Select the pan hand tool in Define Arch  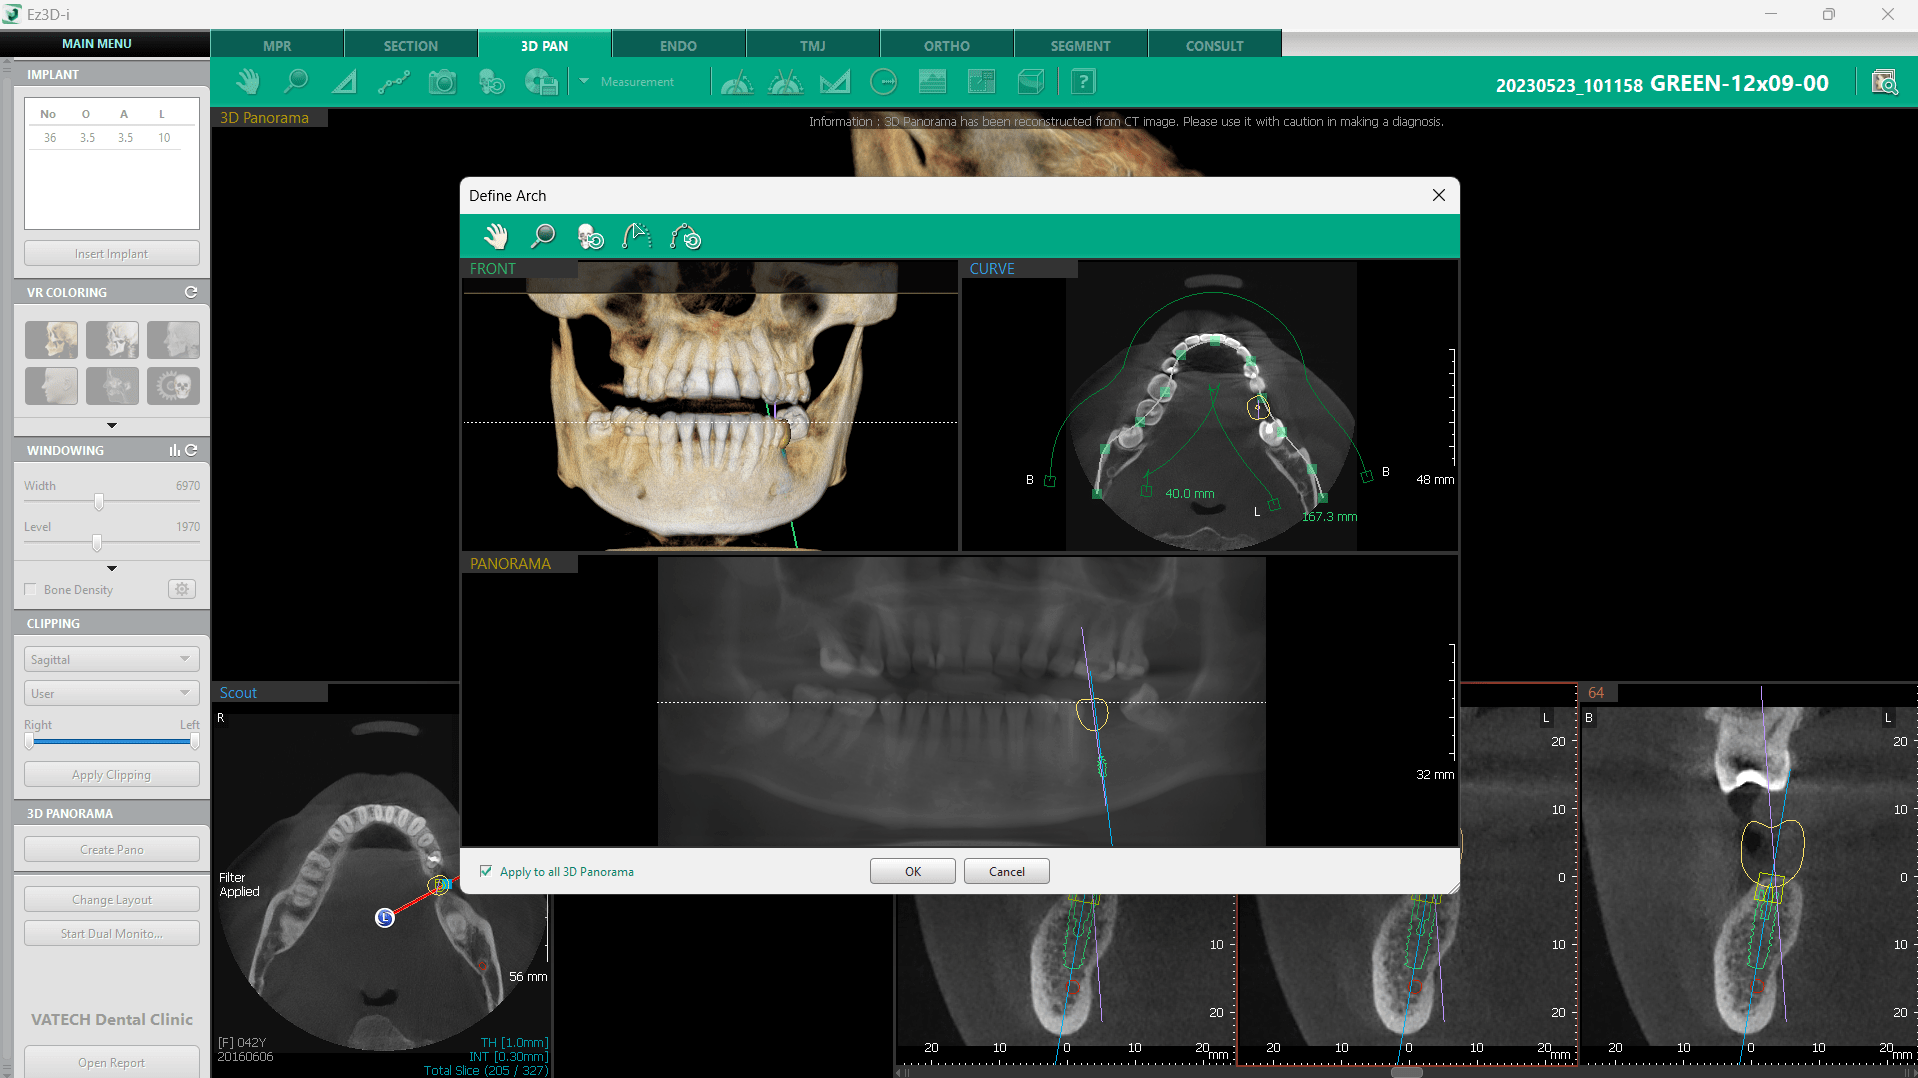496,237
